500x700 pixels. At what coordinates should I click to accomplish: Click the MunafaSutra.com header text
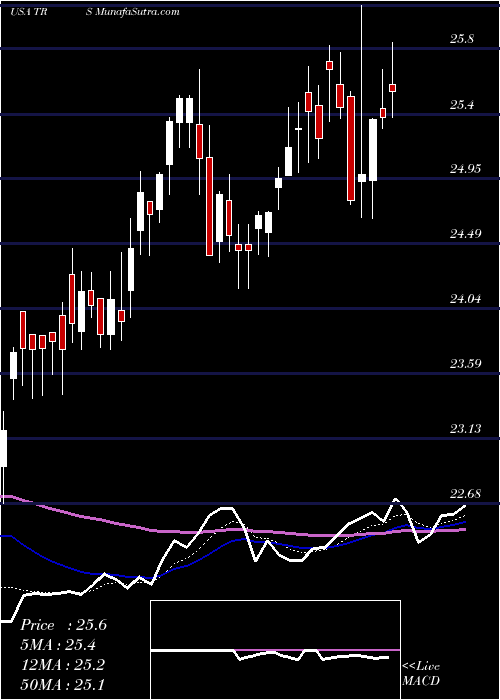pyautogui.click(x=136, y=12)
